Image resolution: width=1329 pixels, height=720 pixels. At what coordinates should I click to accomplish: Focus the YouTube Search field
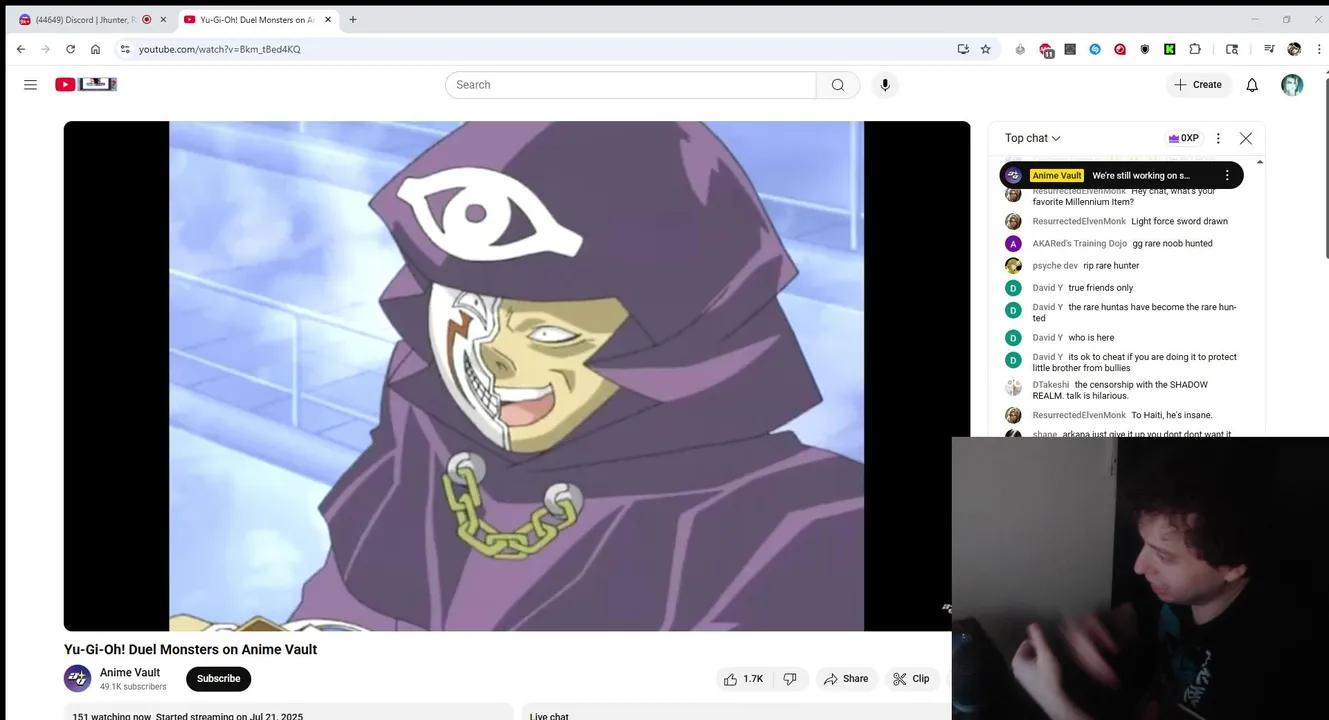click(x=630, y=85)
